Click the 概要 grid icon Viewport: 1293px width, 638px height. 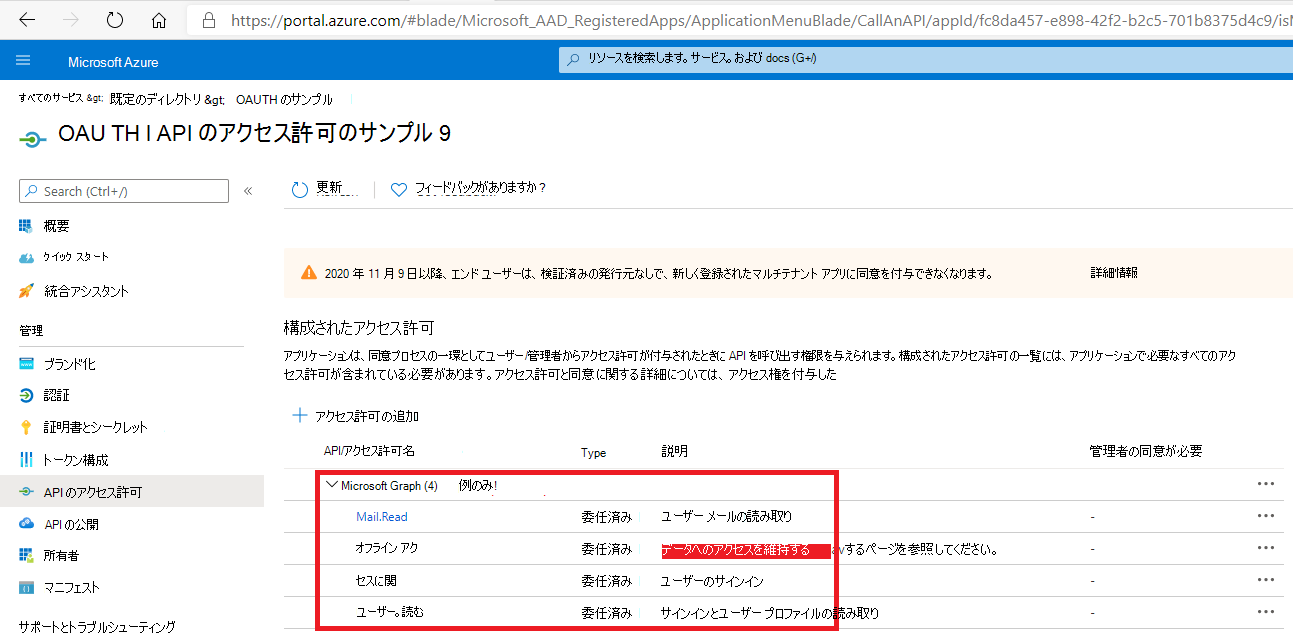pyautogui.click(x=26, y=225)
